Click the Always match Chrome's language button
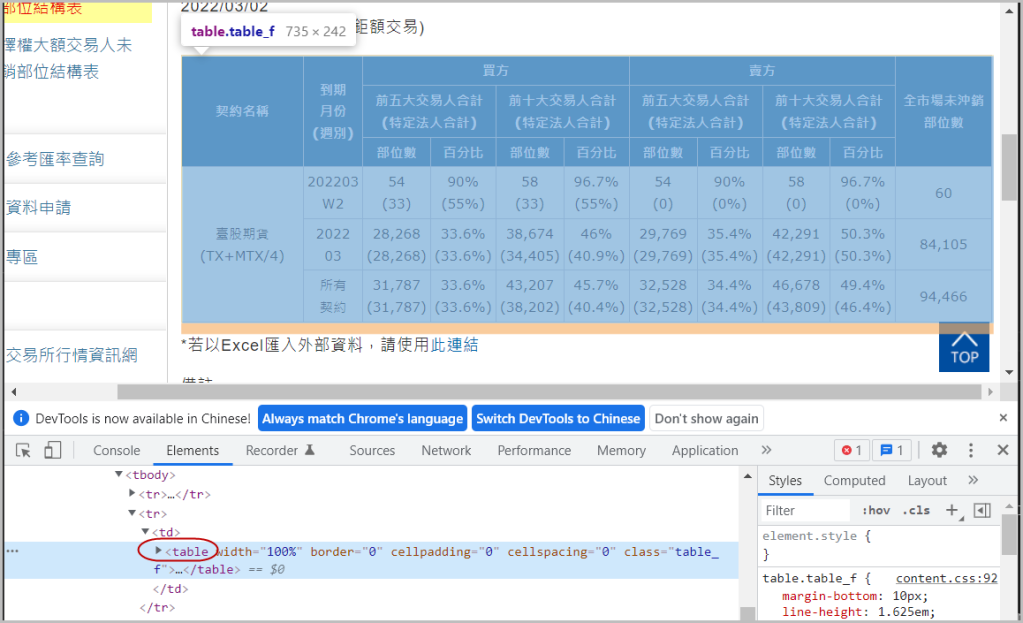The image size is (1023, 623). point(362,418)
